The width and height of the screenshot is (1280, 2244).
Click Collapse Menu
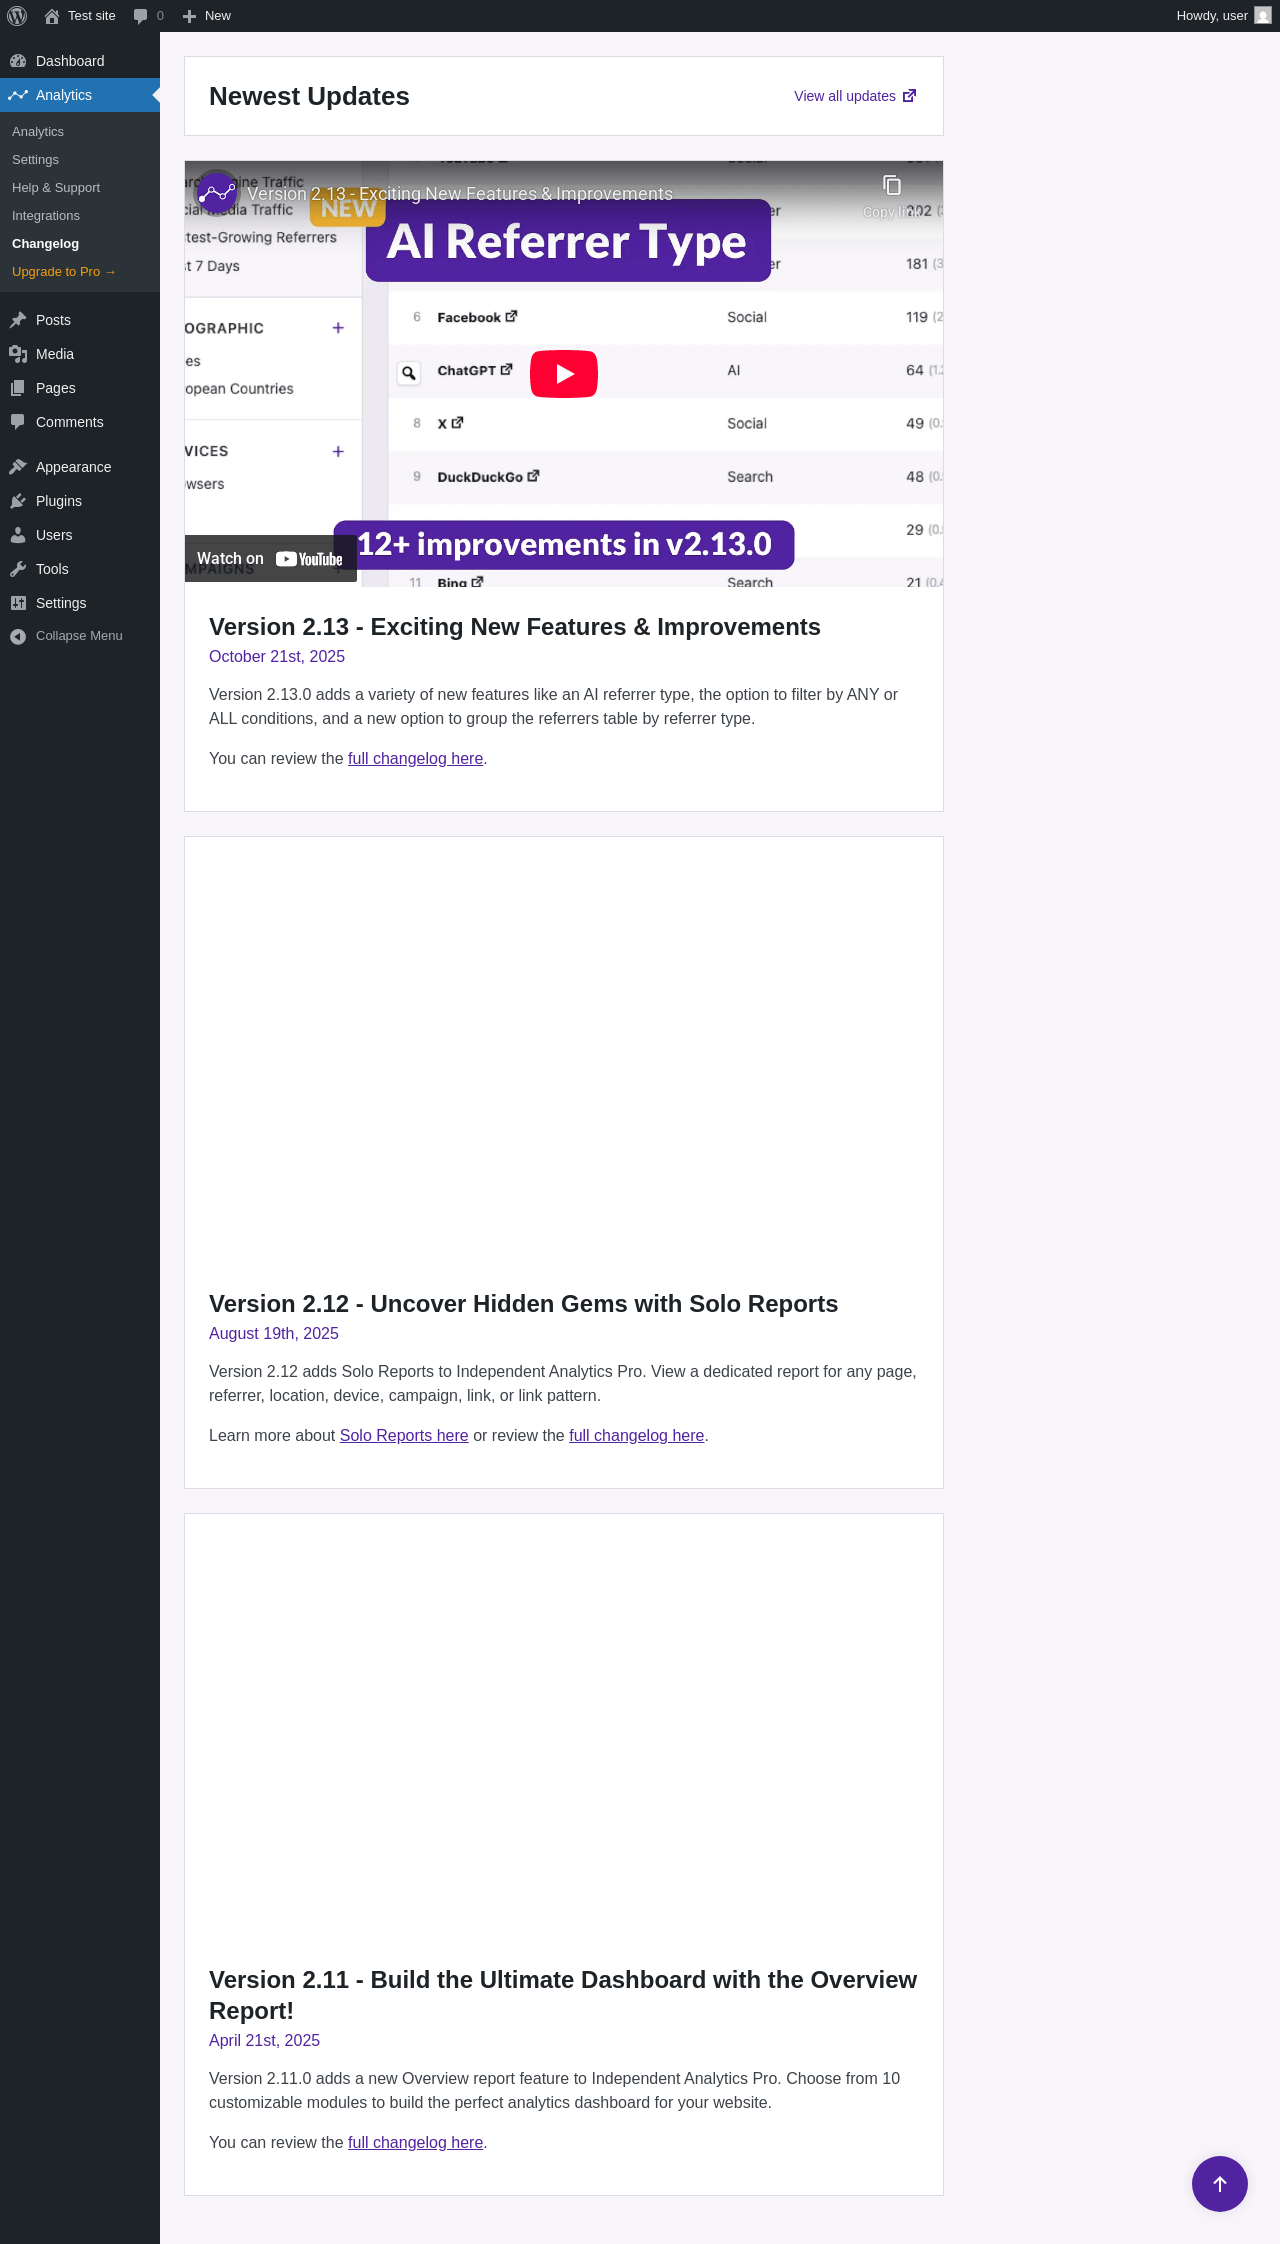pos(80,636)
